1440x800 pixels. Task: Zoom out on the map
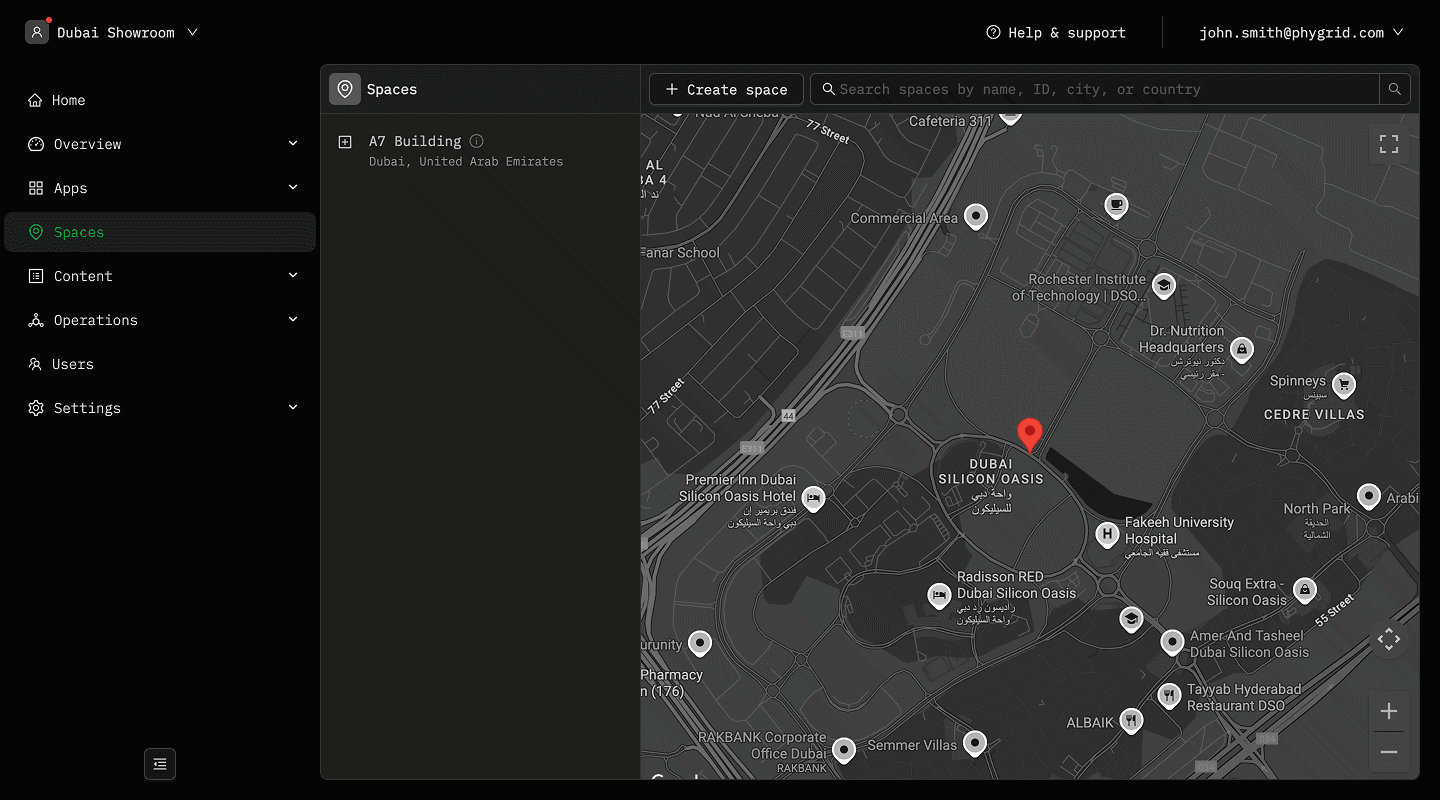tap(1389, 752)
